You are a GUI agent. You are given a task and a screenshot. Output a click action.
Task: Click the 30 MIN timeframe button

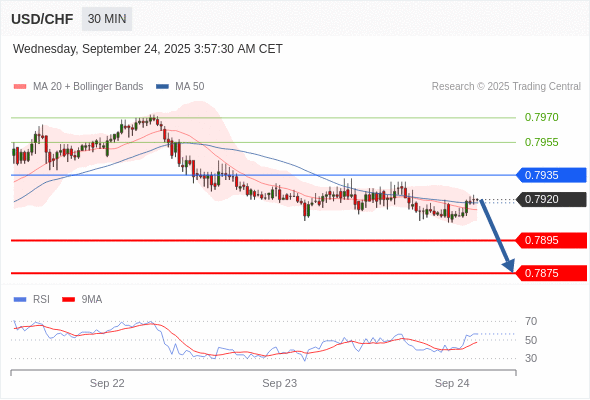(107, 19)
